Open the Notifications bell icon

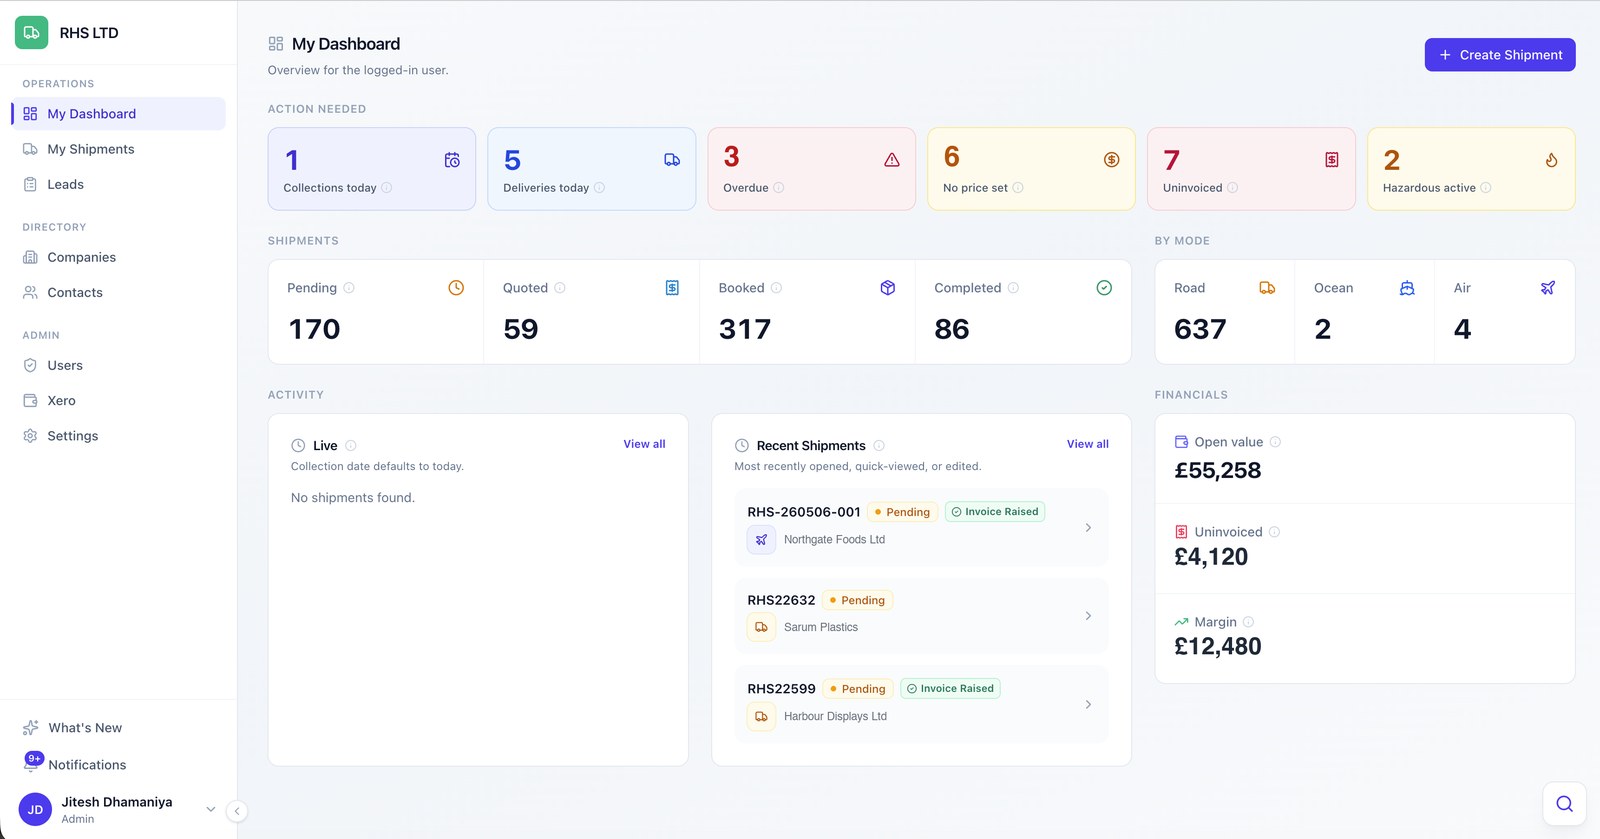point(31,764)
